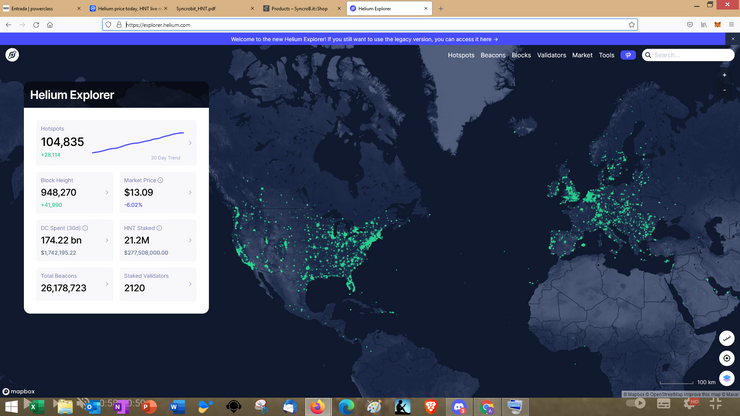Bookmark this page with star icon
This screenshot has height=416, width=740.
631,25
